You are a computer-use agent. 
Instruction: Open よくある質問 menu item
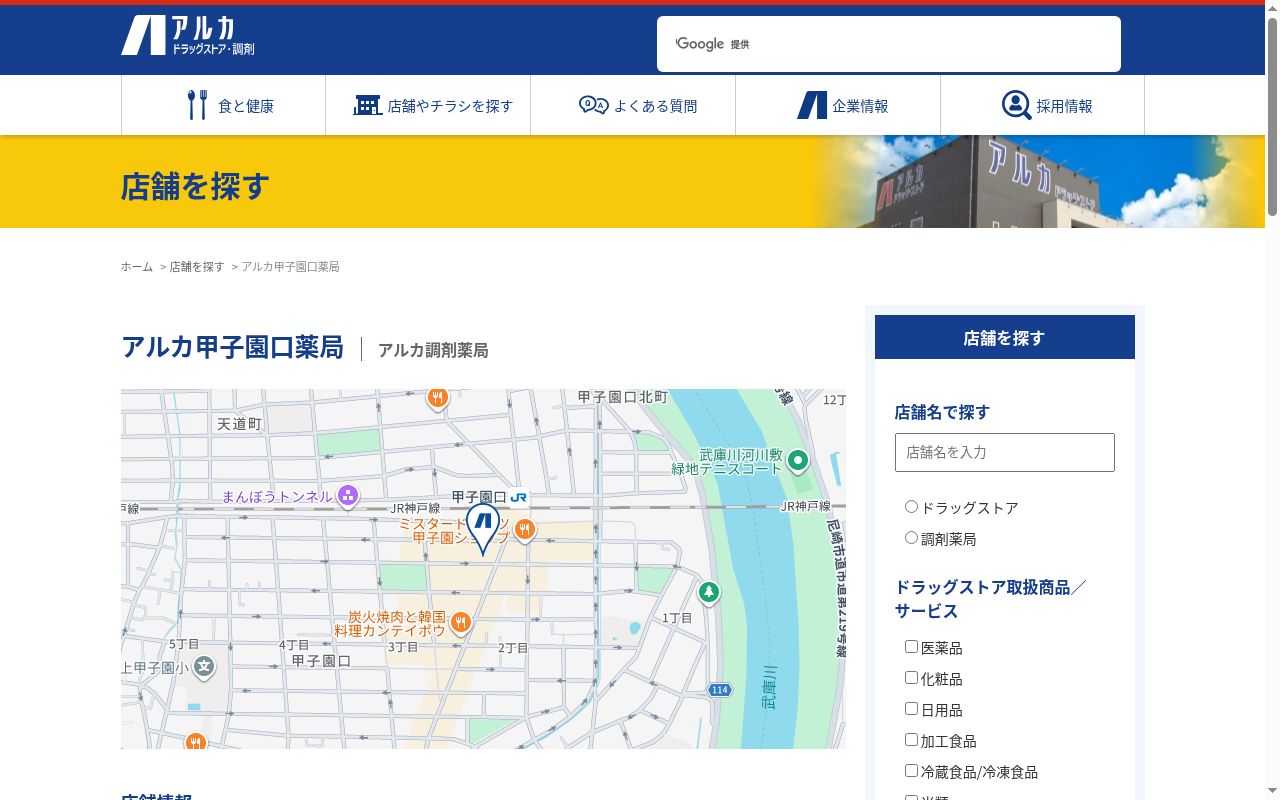(x=633, y=105)
